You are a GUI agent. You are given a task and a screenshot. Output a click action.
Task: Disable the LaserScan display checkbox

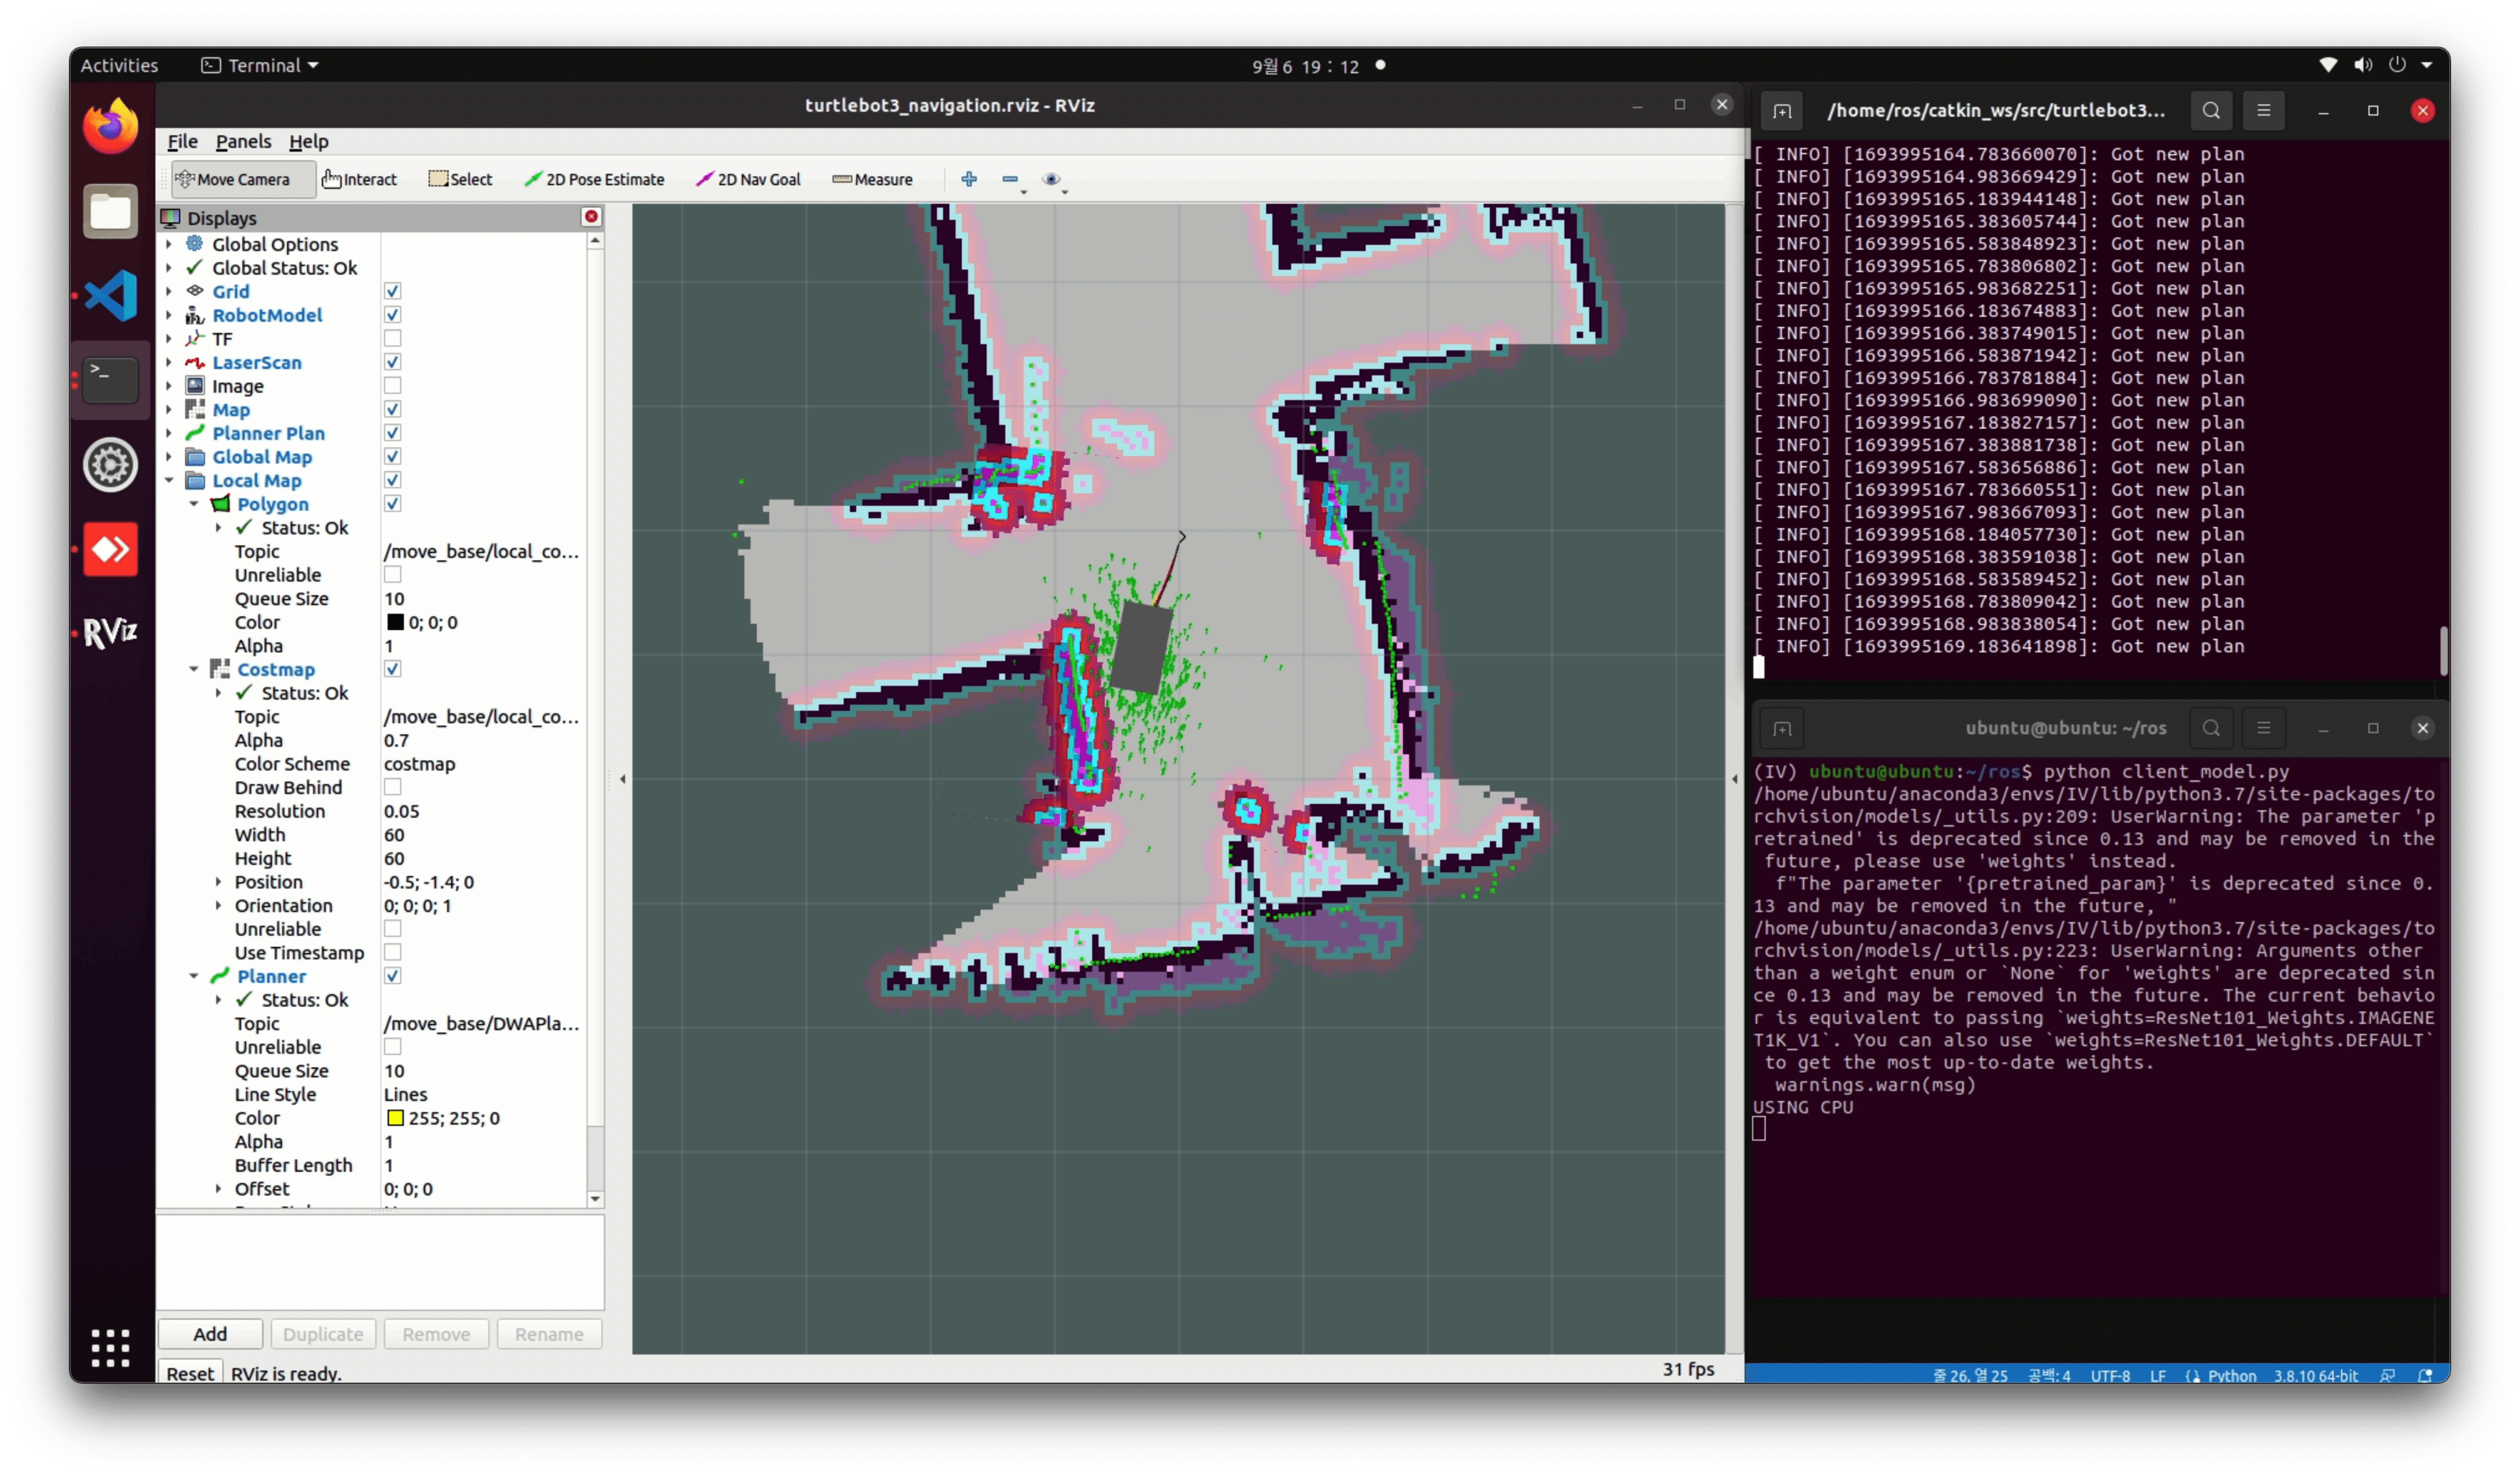click(x=393, y=362)
